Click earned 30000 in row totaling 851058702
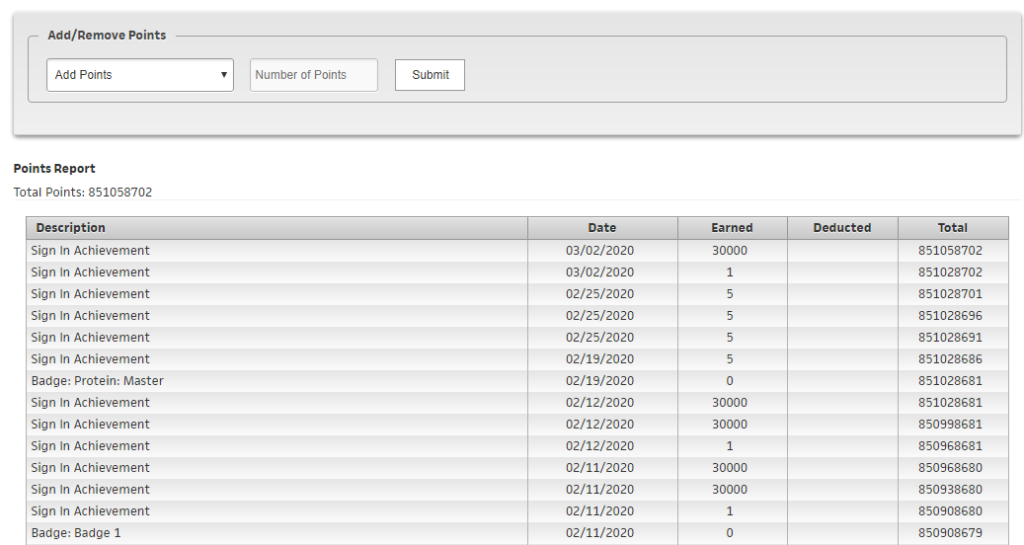The width and height of the screenshot is (1024, 545). (729, 251)
